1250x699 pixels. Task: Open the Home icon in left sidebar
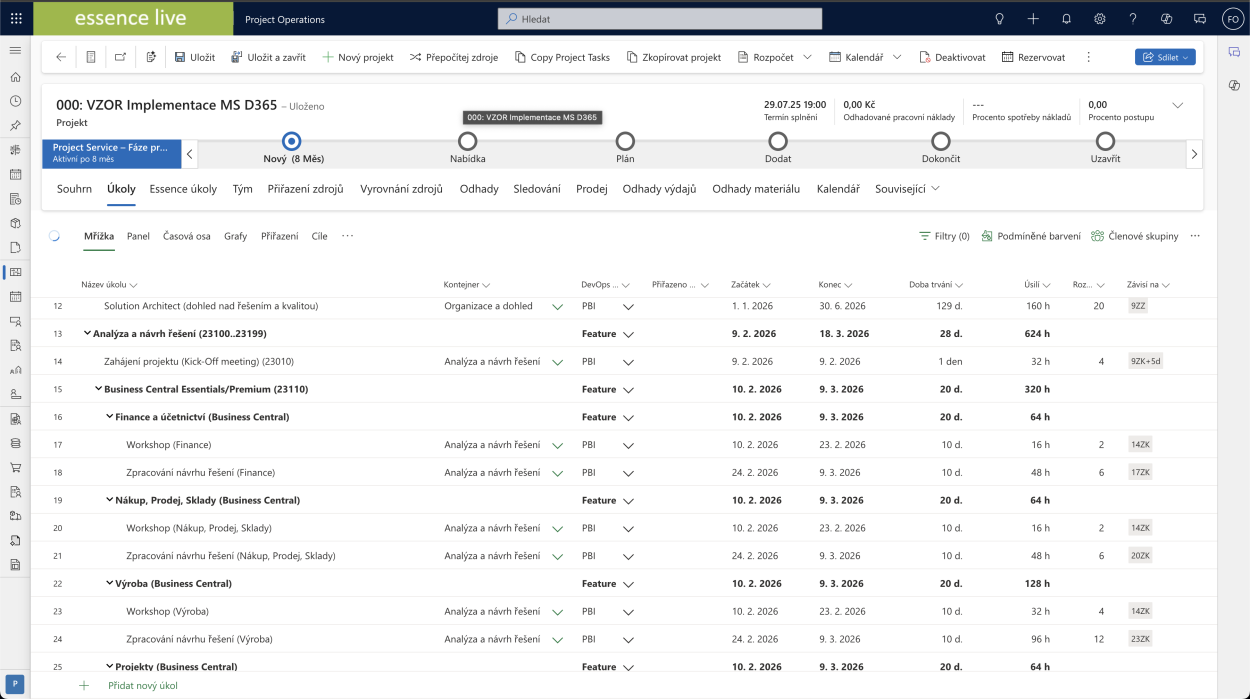15,77
